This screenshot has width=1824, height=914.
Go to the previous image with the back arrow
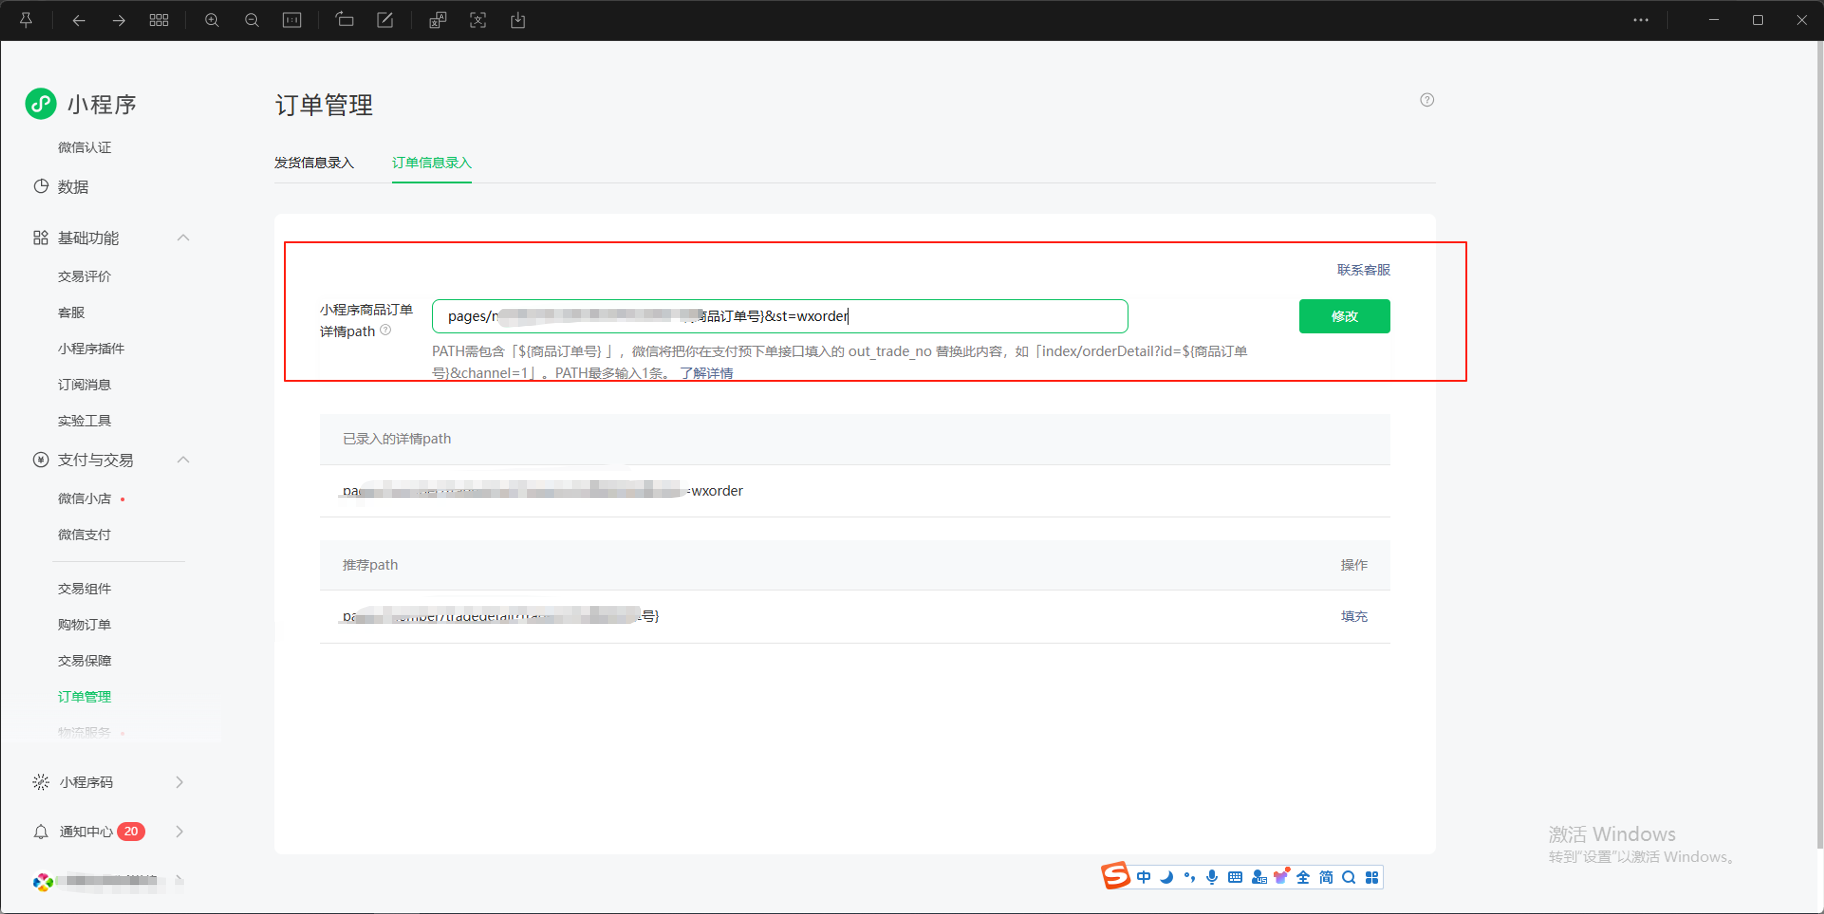(79, 20)
